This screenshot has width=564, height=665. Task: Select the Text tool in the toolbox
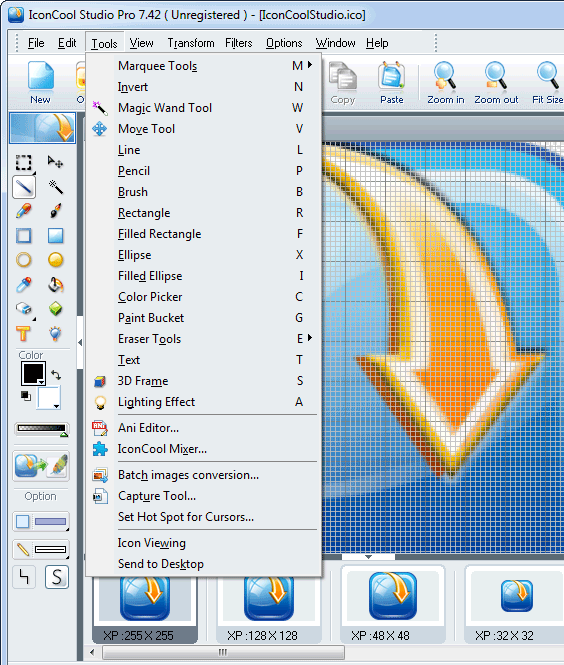(24, 334)
